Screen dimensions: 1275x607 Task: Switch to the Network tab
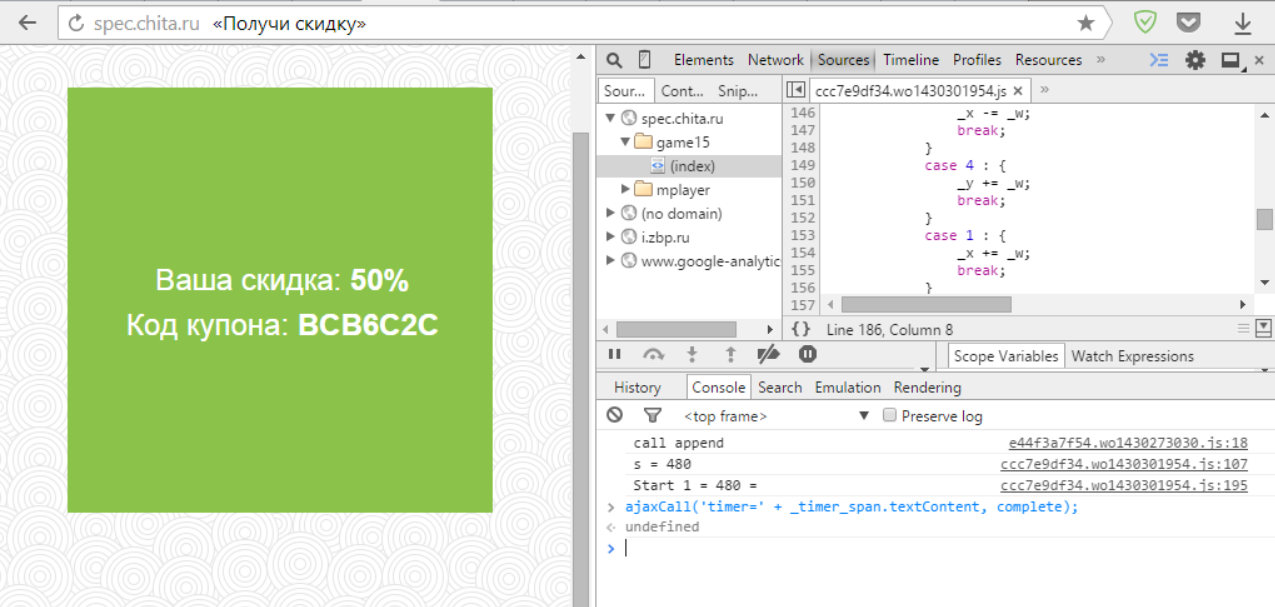pyautogui.click(x=775, y=60)
